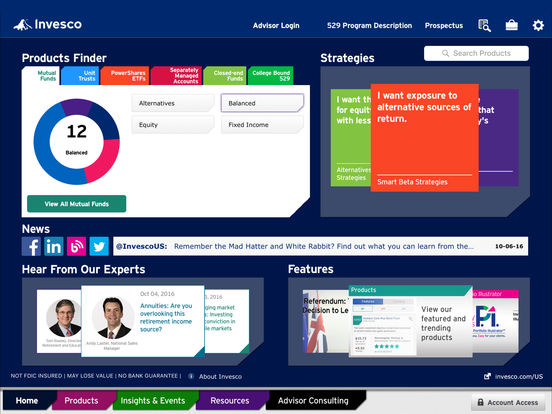This screenshot has height=414, width=552.
Task: Open the Separately Managed Accounts tab
Action: (176, 76)
